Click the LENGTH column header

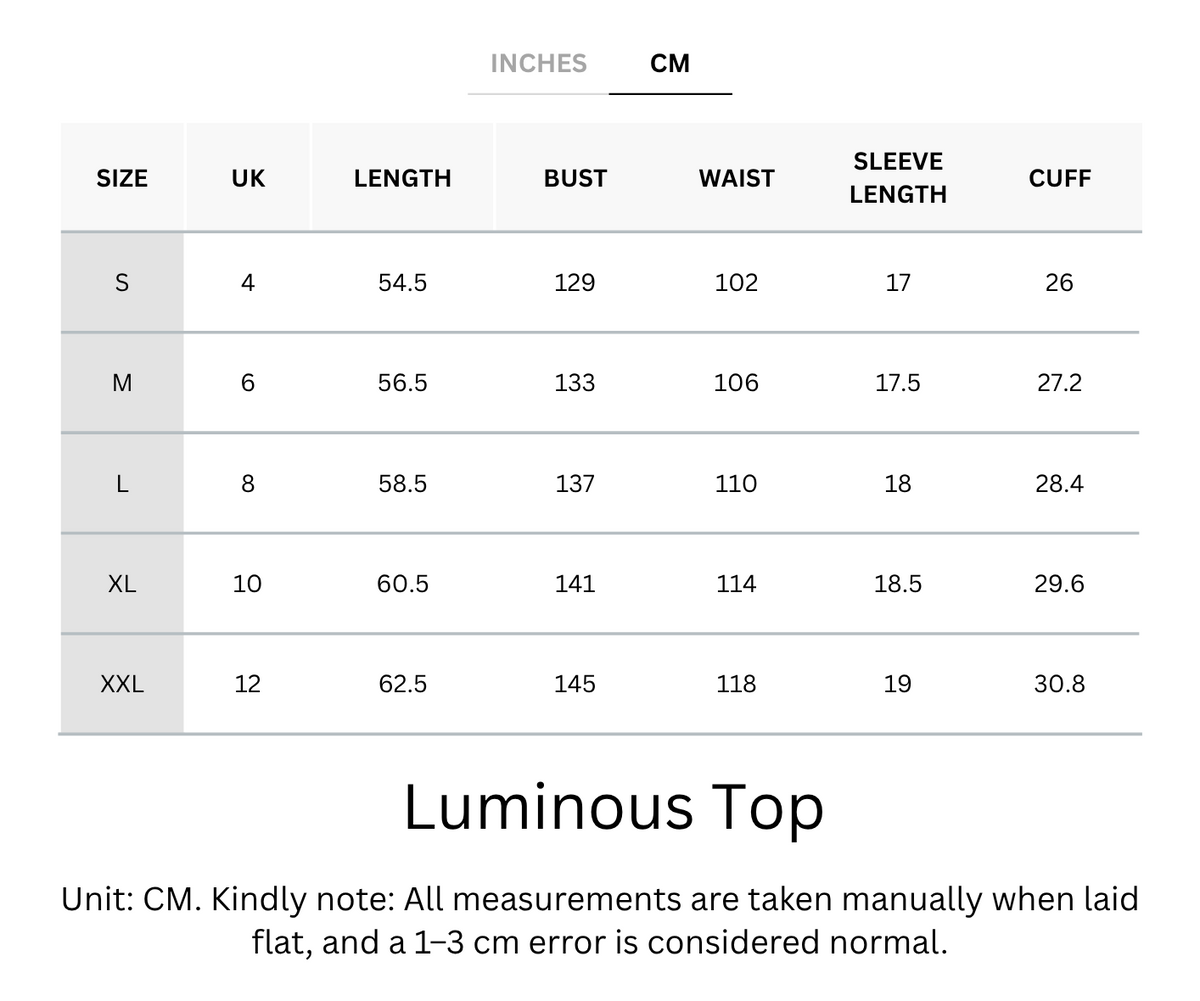402,178
